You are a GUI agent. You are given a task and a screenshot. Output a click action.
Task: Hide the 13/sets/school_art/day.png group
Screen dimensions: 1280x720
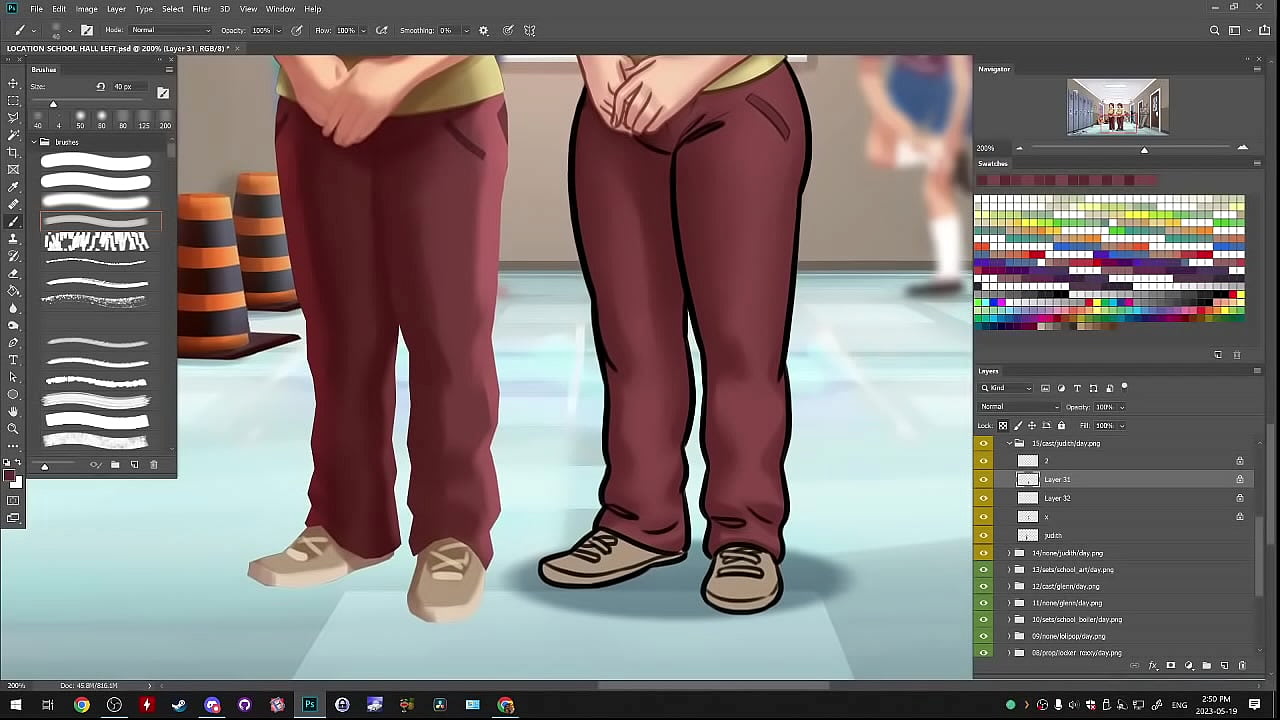pyautogui.click(x=984, y=570)
